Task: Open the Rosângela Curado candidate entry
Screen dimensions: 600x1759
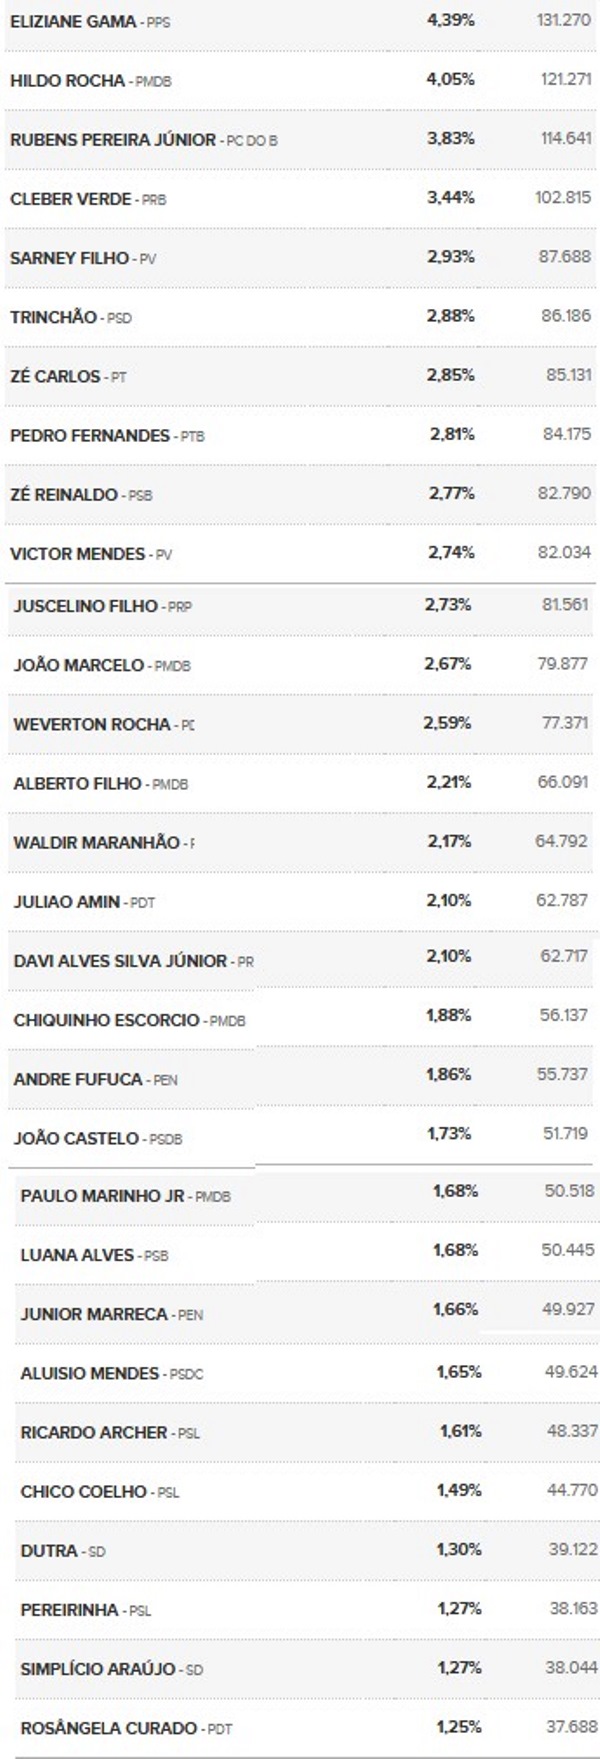Action: coord(109,1727)
